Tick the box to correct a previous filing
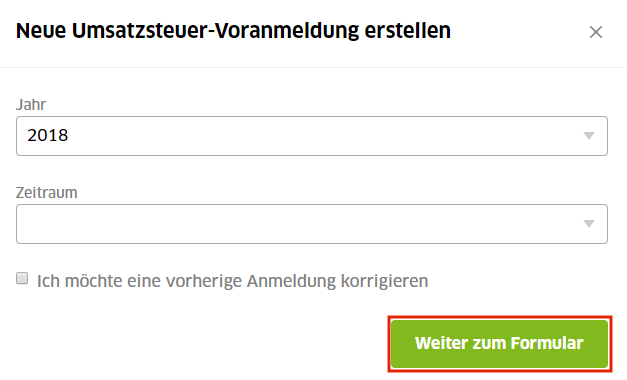Viewport: 627px width, 380px height. pyautogui.click(x=22, y=278)
